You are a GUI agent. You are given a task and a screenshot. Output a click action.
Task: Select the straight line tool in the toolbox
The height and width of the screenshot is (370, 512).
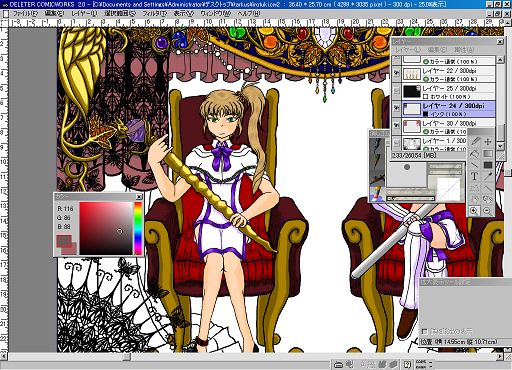[475, 165]
